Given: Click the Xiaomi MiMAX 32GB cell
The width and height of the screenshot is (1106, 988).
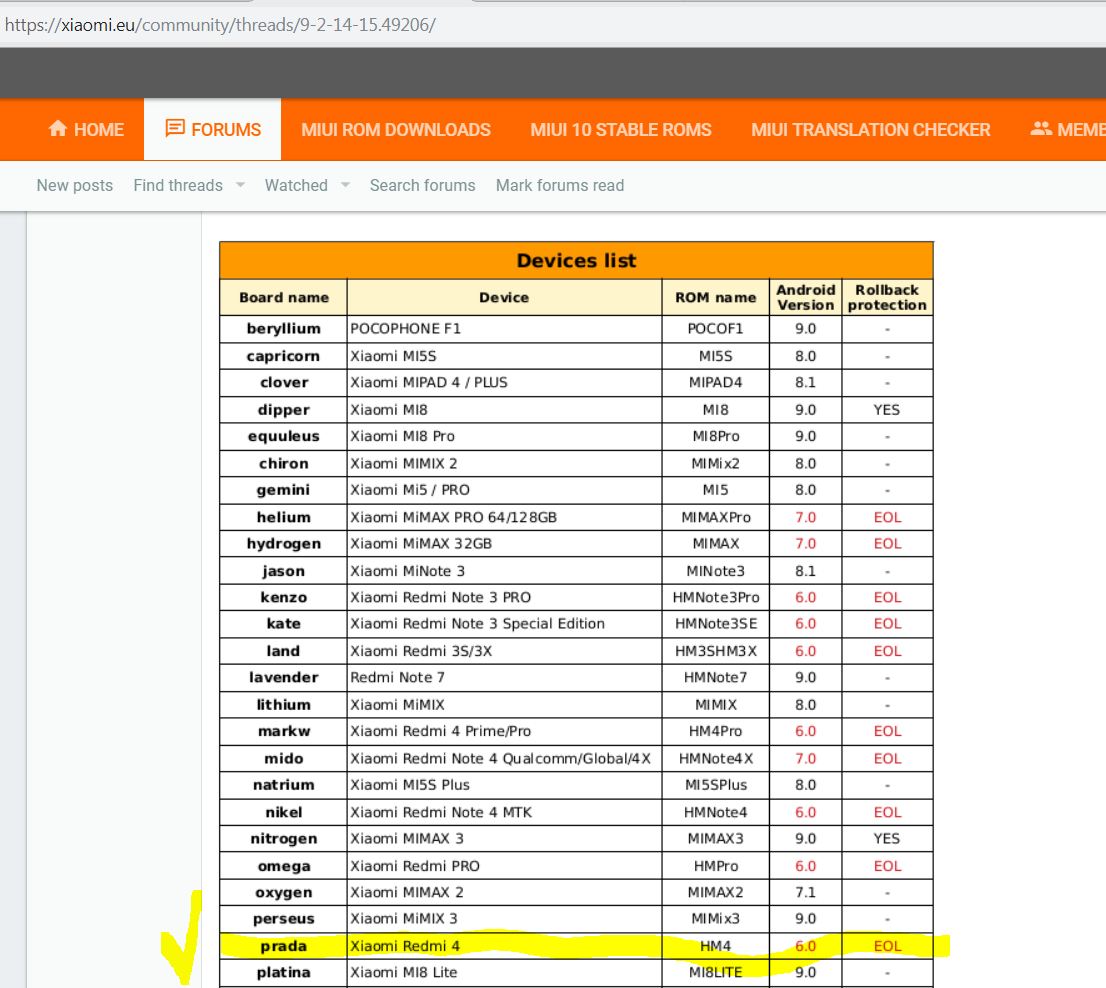Looking at the screenshot, I should (x=504, y=544).
